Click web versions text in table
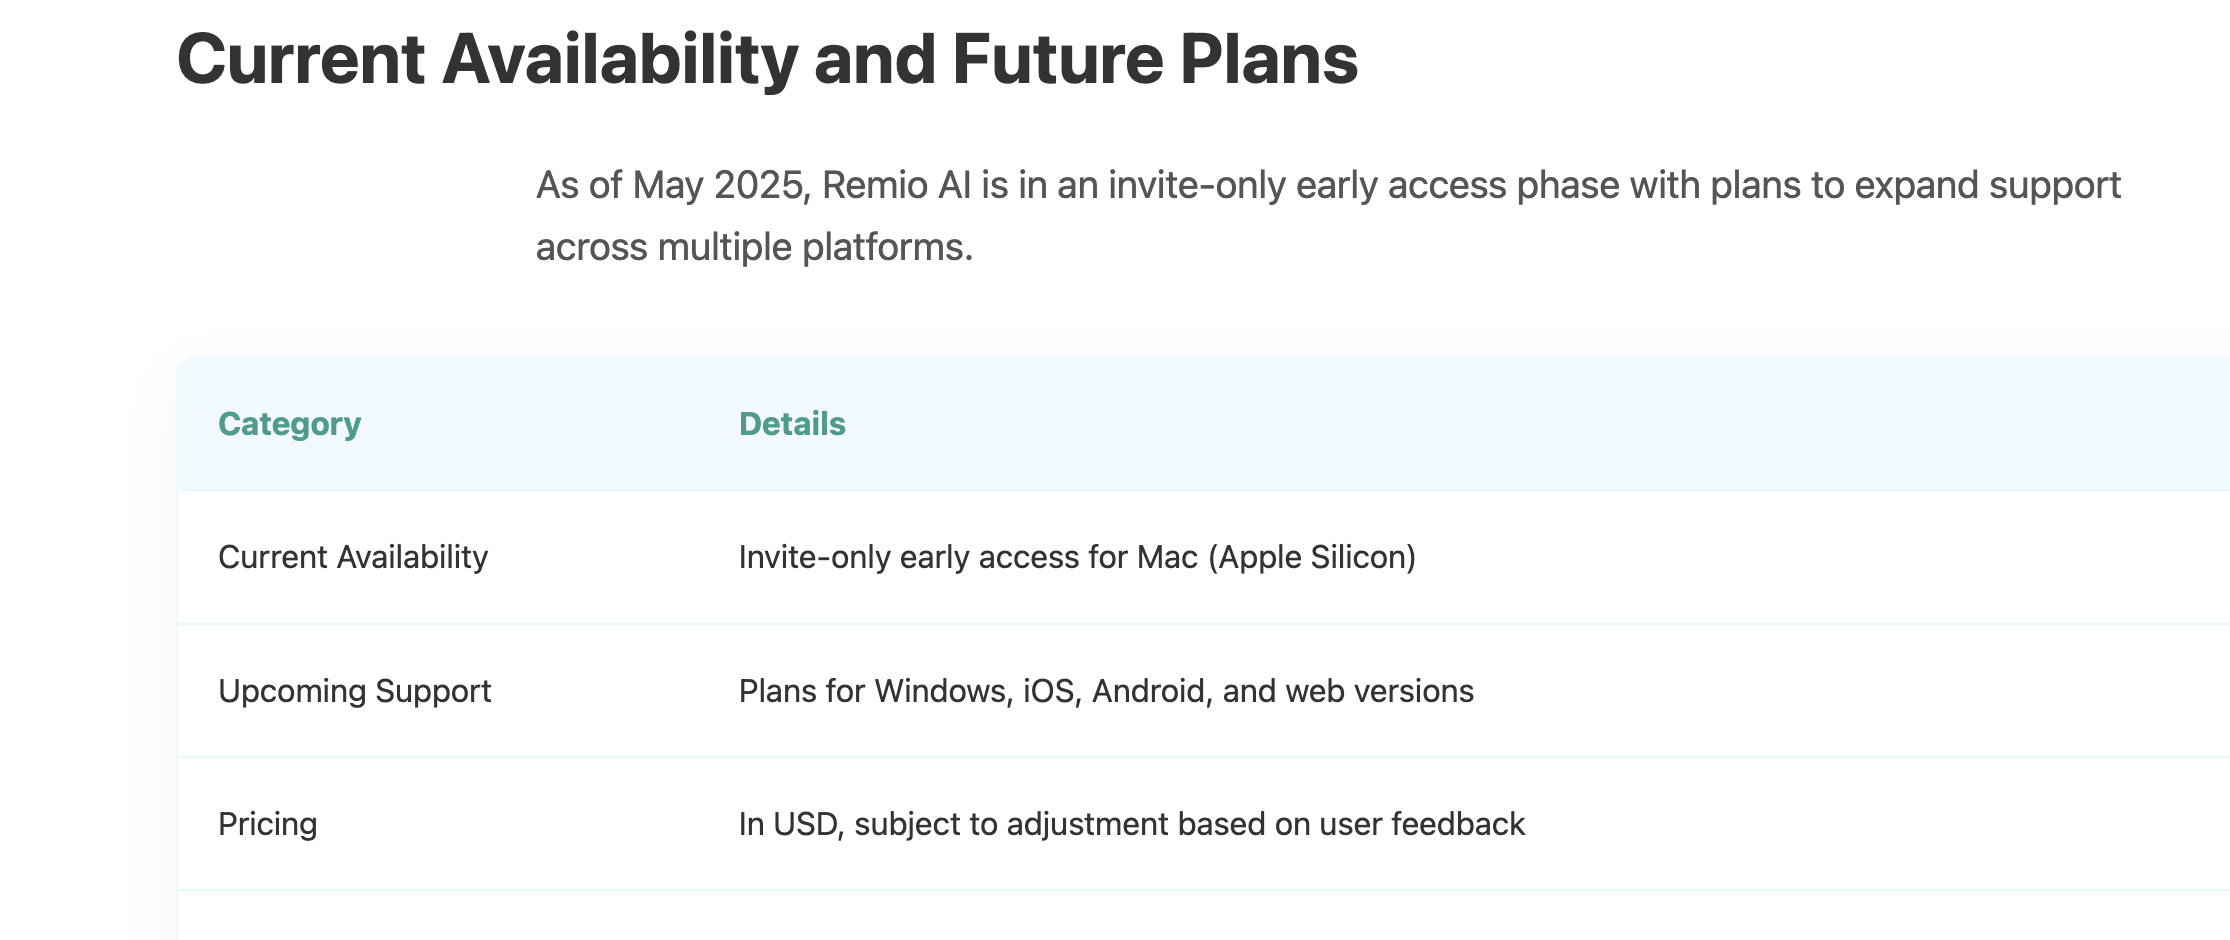 1379,691
